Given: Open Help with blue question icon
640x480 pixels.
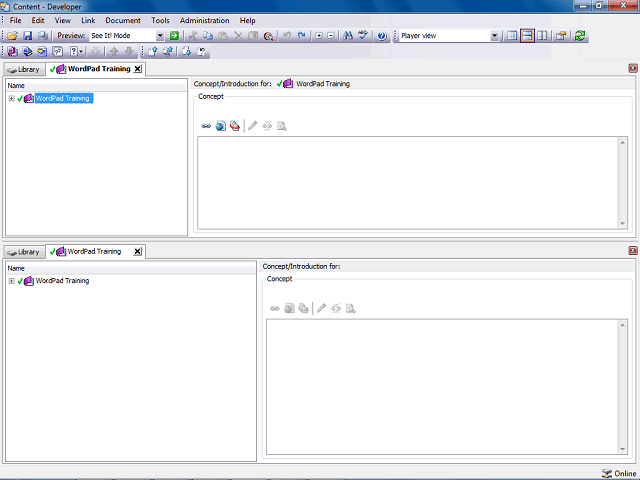Looking at the screenshot, I should (x=382, y=36).
